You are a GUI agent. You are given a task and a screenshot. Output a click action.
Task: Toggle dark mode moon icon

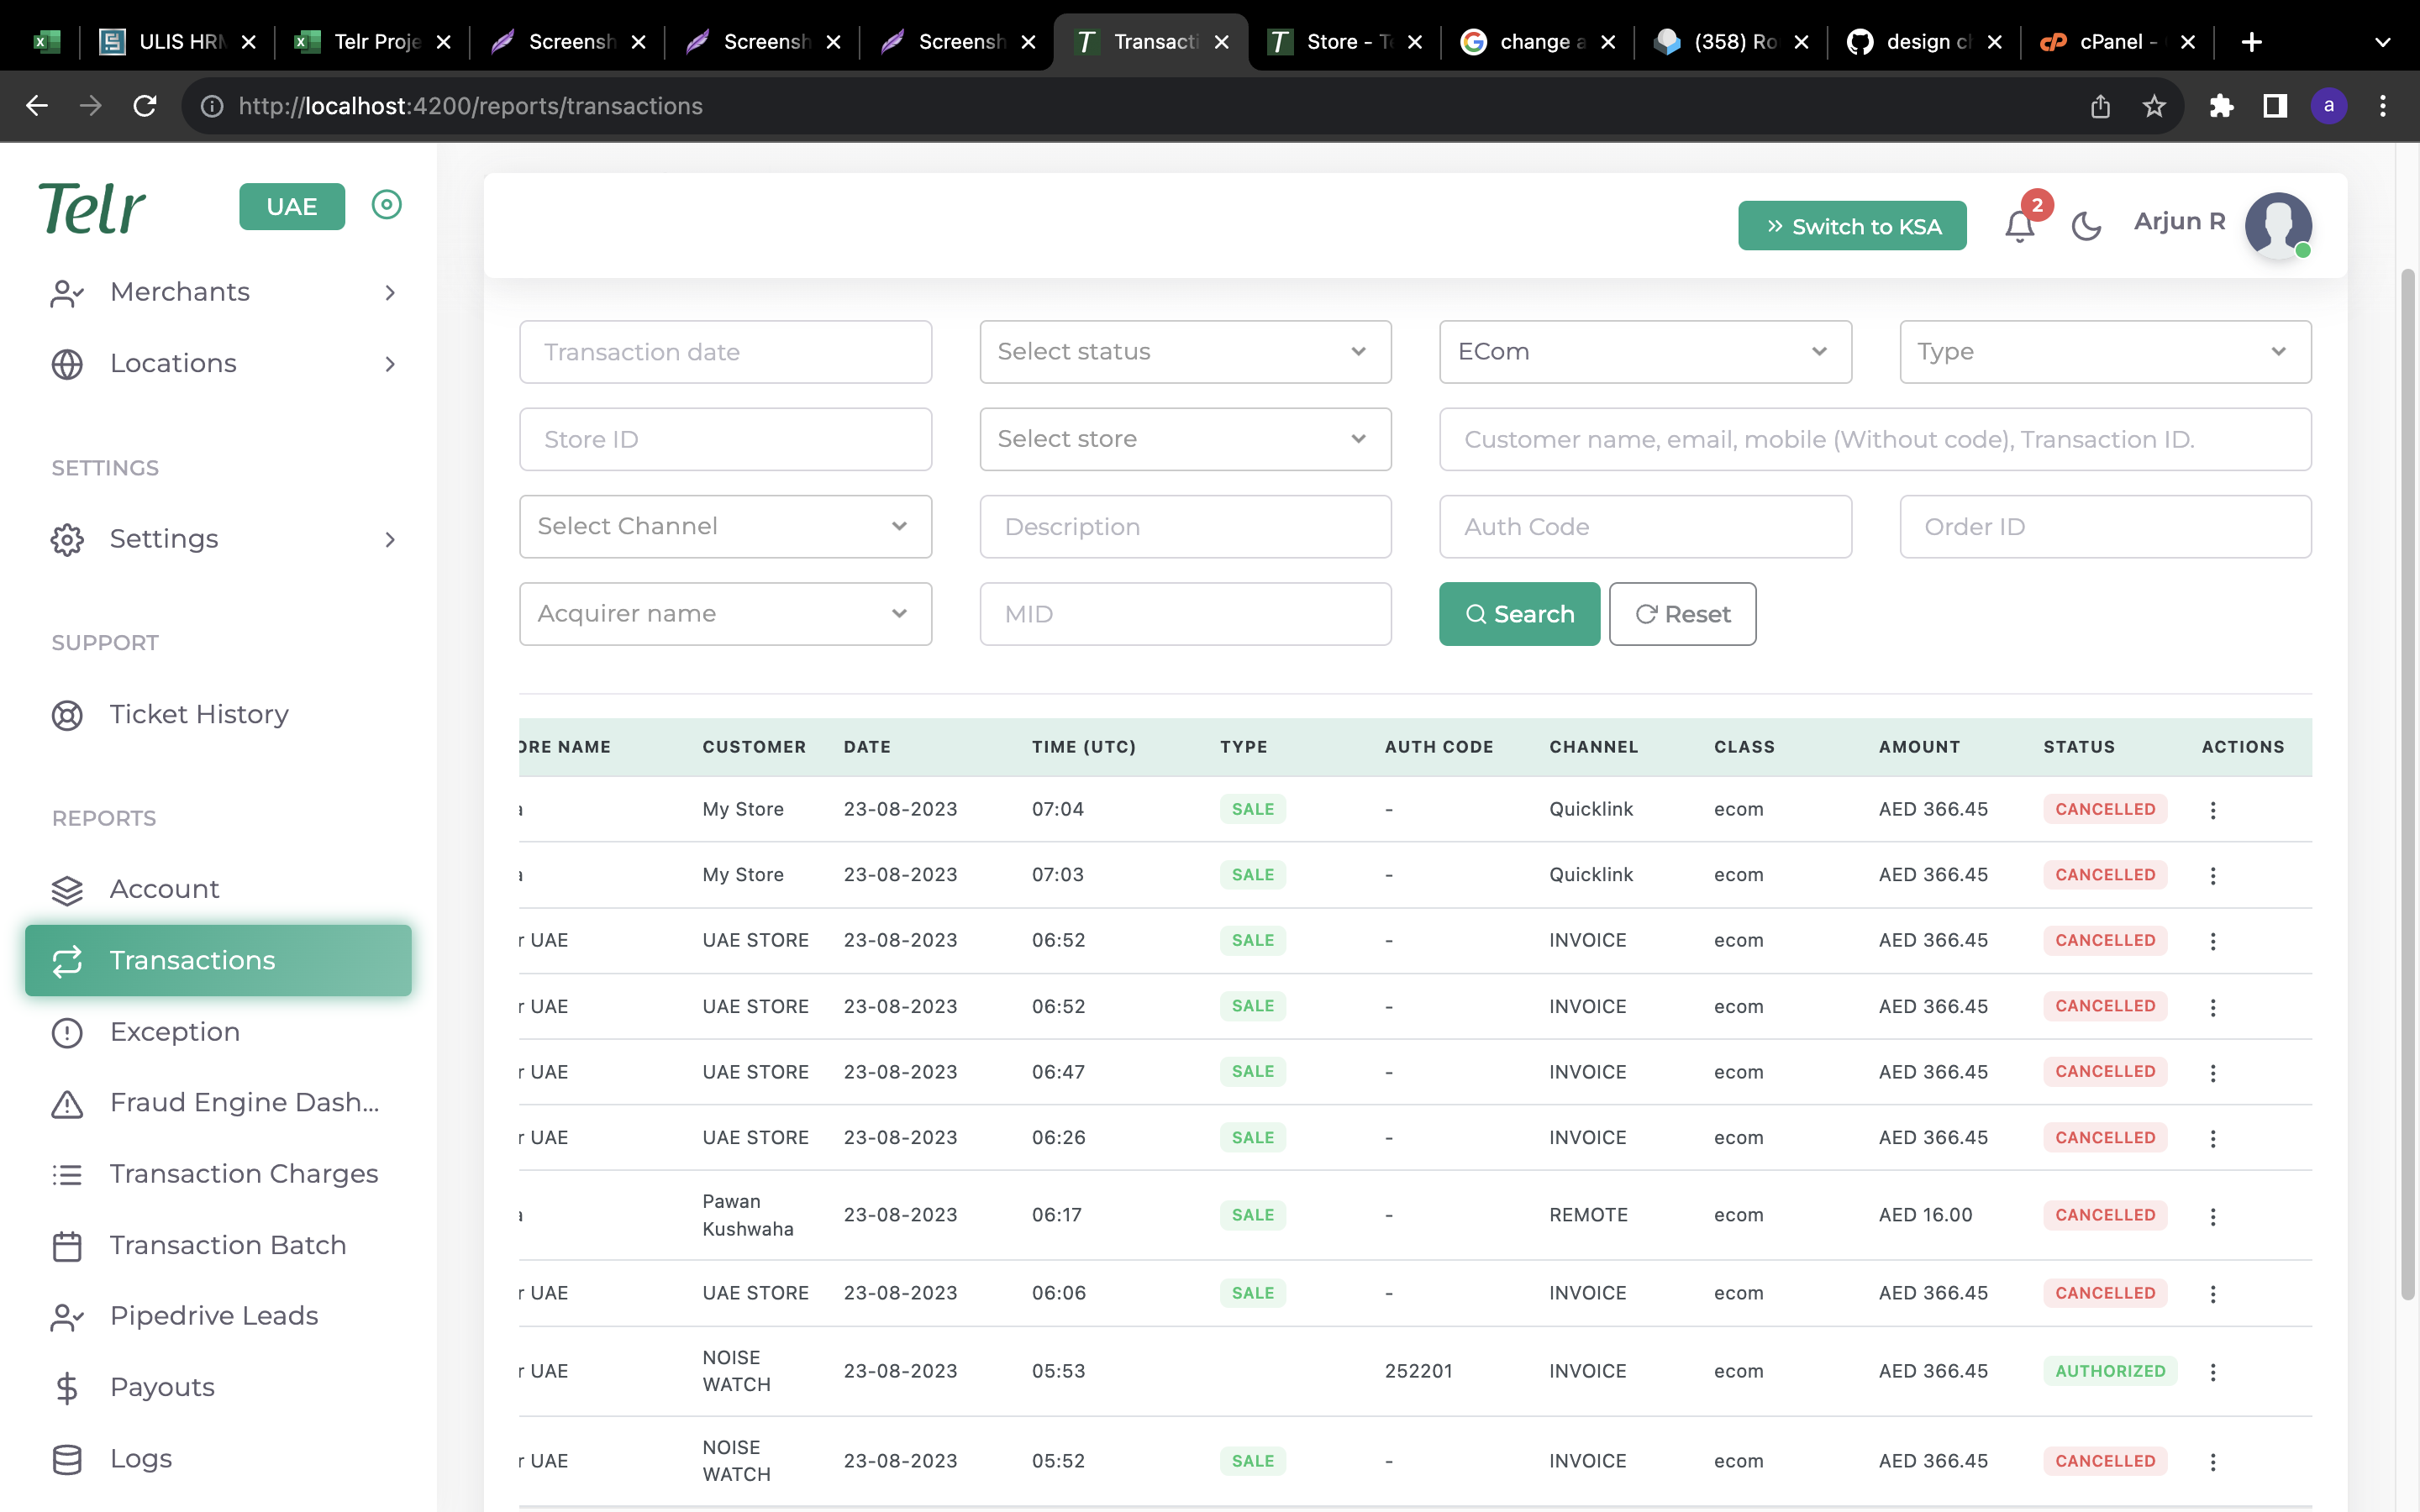point(2086,226)
